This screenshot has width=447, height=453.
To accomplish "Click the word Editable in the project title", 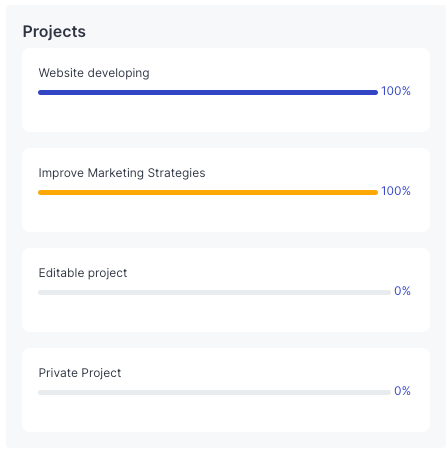I will click(x=61, y=273).
